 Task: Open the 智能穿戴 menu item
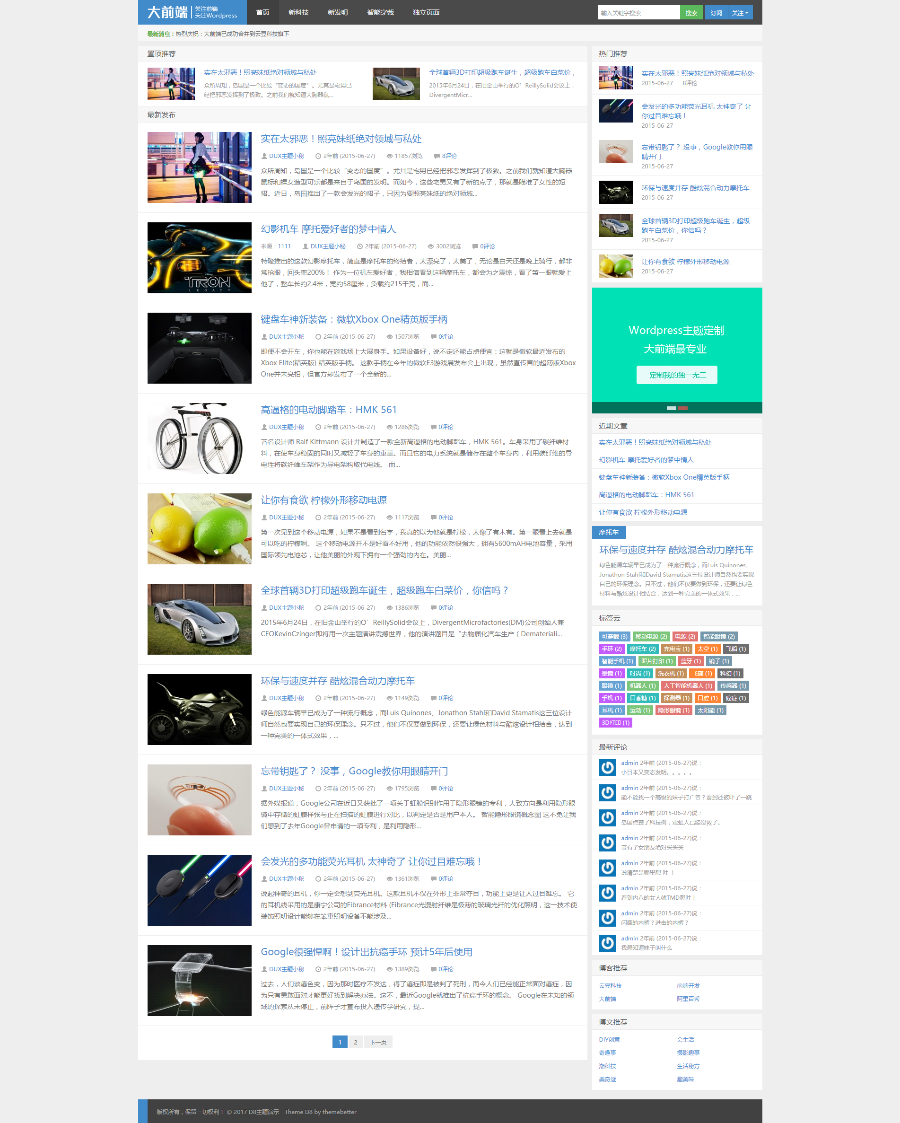pyautogui.click(x=380, y=12)
